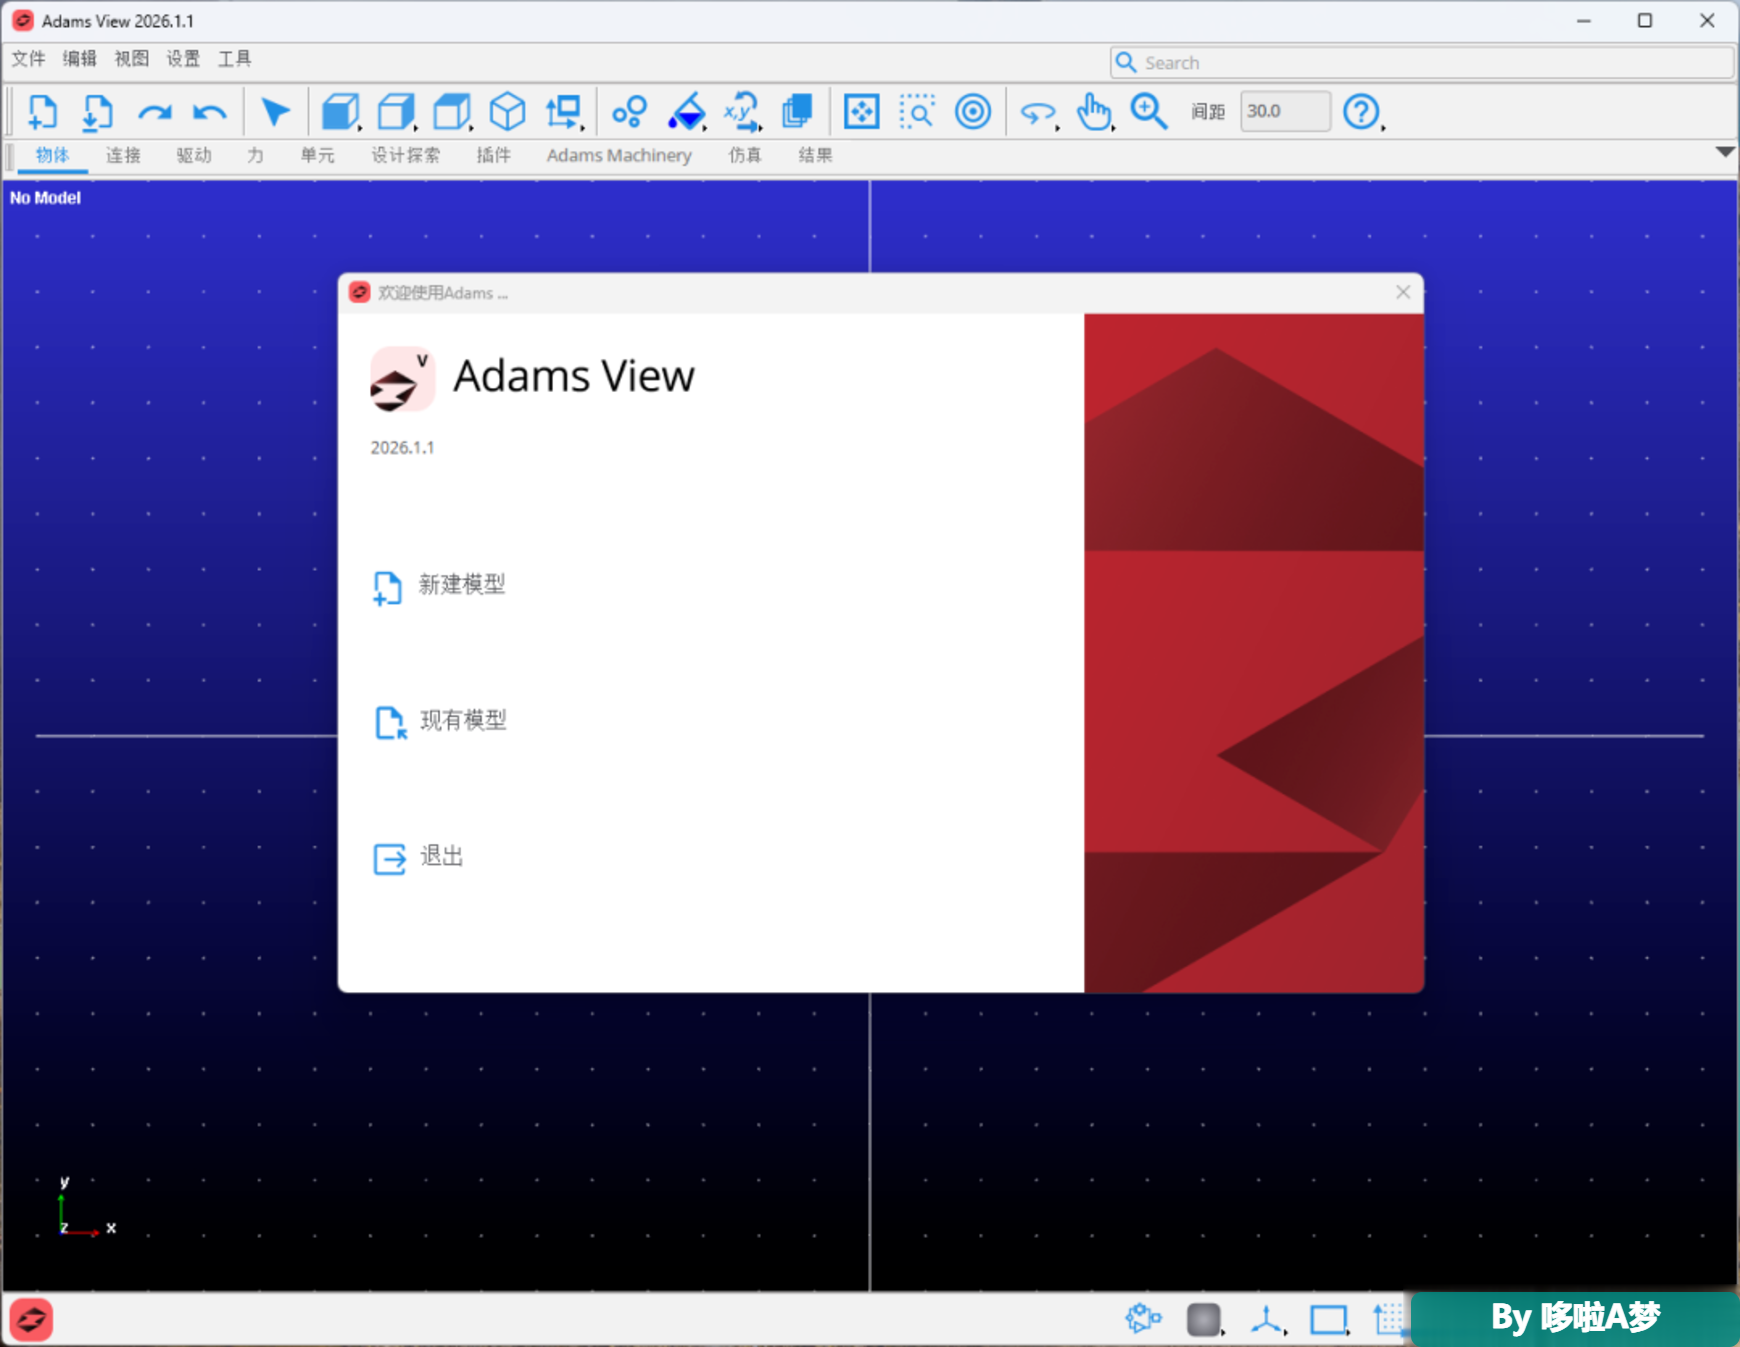This screenshot has width=1740, height=1347.
Task: Close the 欢迎使用Adams dialog
Action: [1403, 292]
